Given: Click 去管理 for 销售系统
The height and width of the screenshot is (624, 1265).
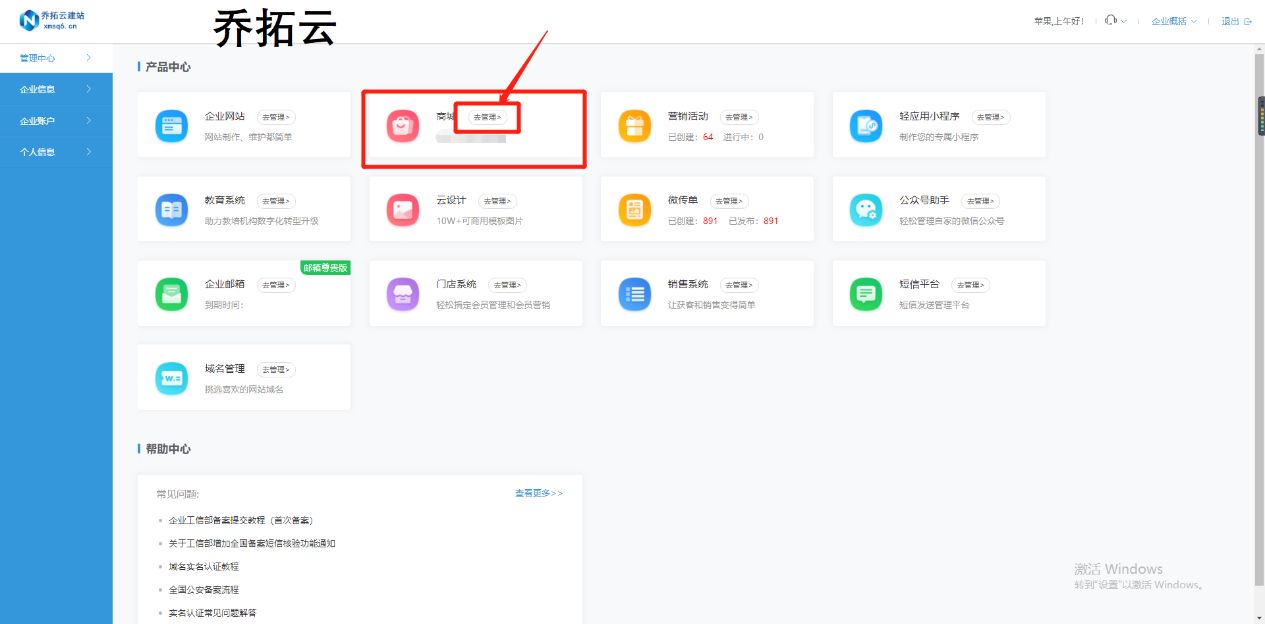Looking at the screenshot, I should [738, 284].
